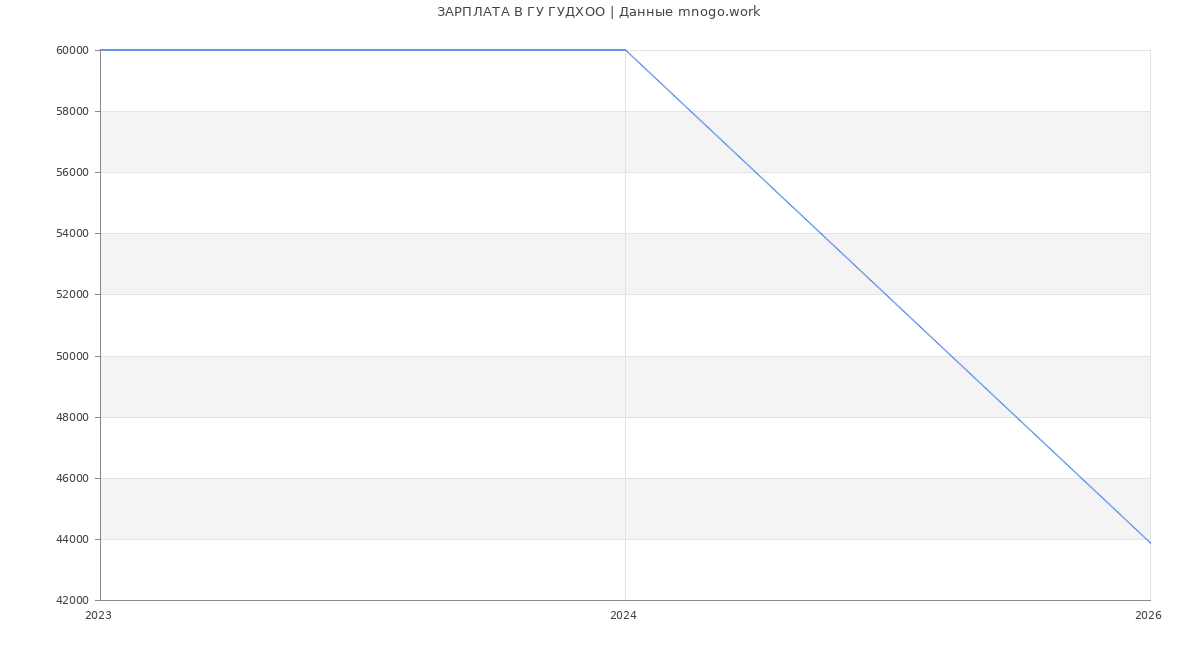
Task: Click the 58000 y-axis label
Action: tap(72, 111)
